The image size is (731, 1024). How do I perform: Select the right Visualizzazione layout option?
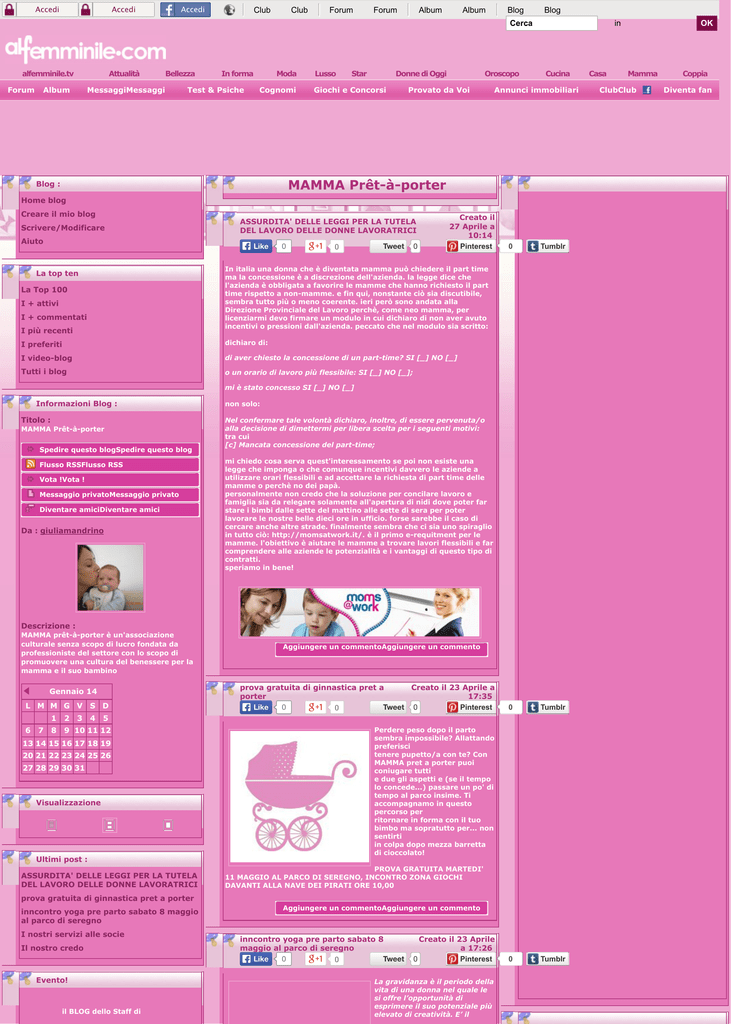[x=168, y=825]
